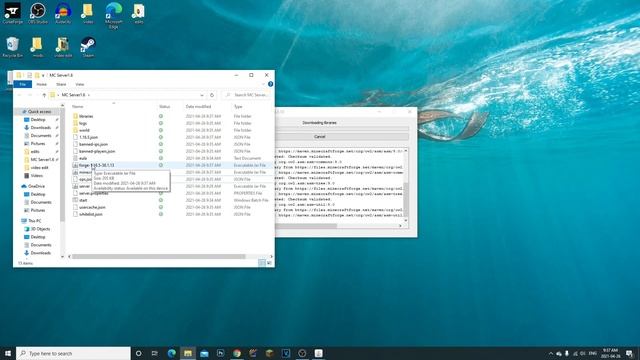Screen dimensions: 640x360
Task: Click the Explorer help question mark icon
Action: 270,84
